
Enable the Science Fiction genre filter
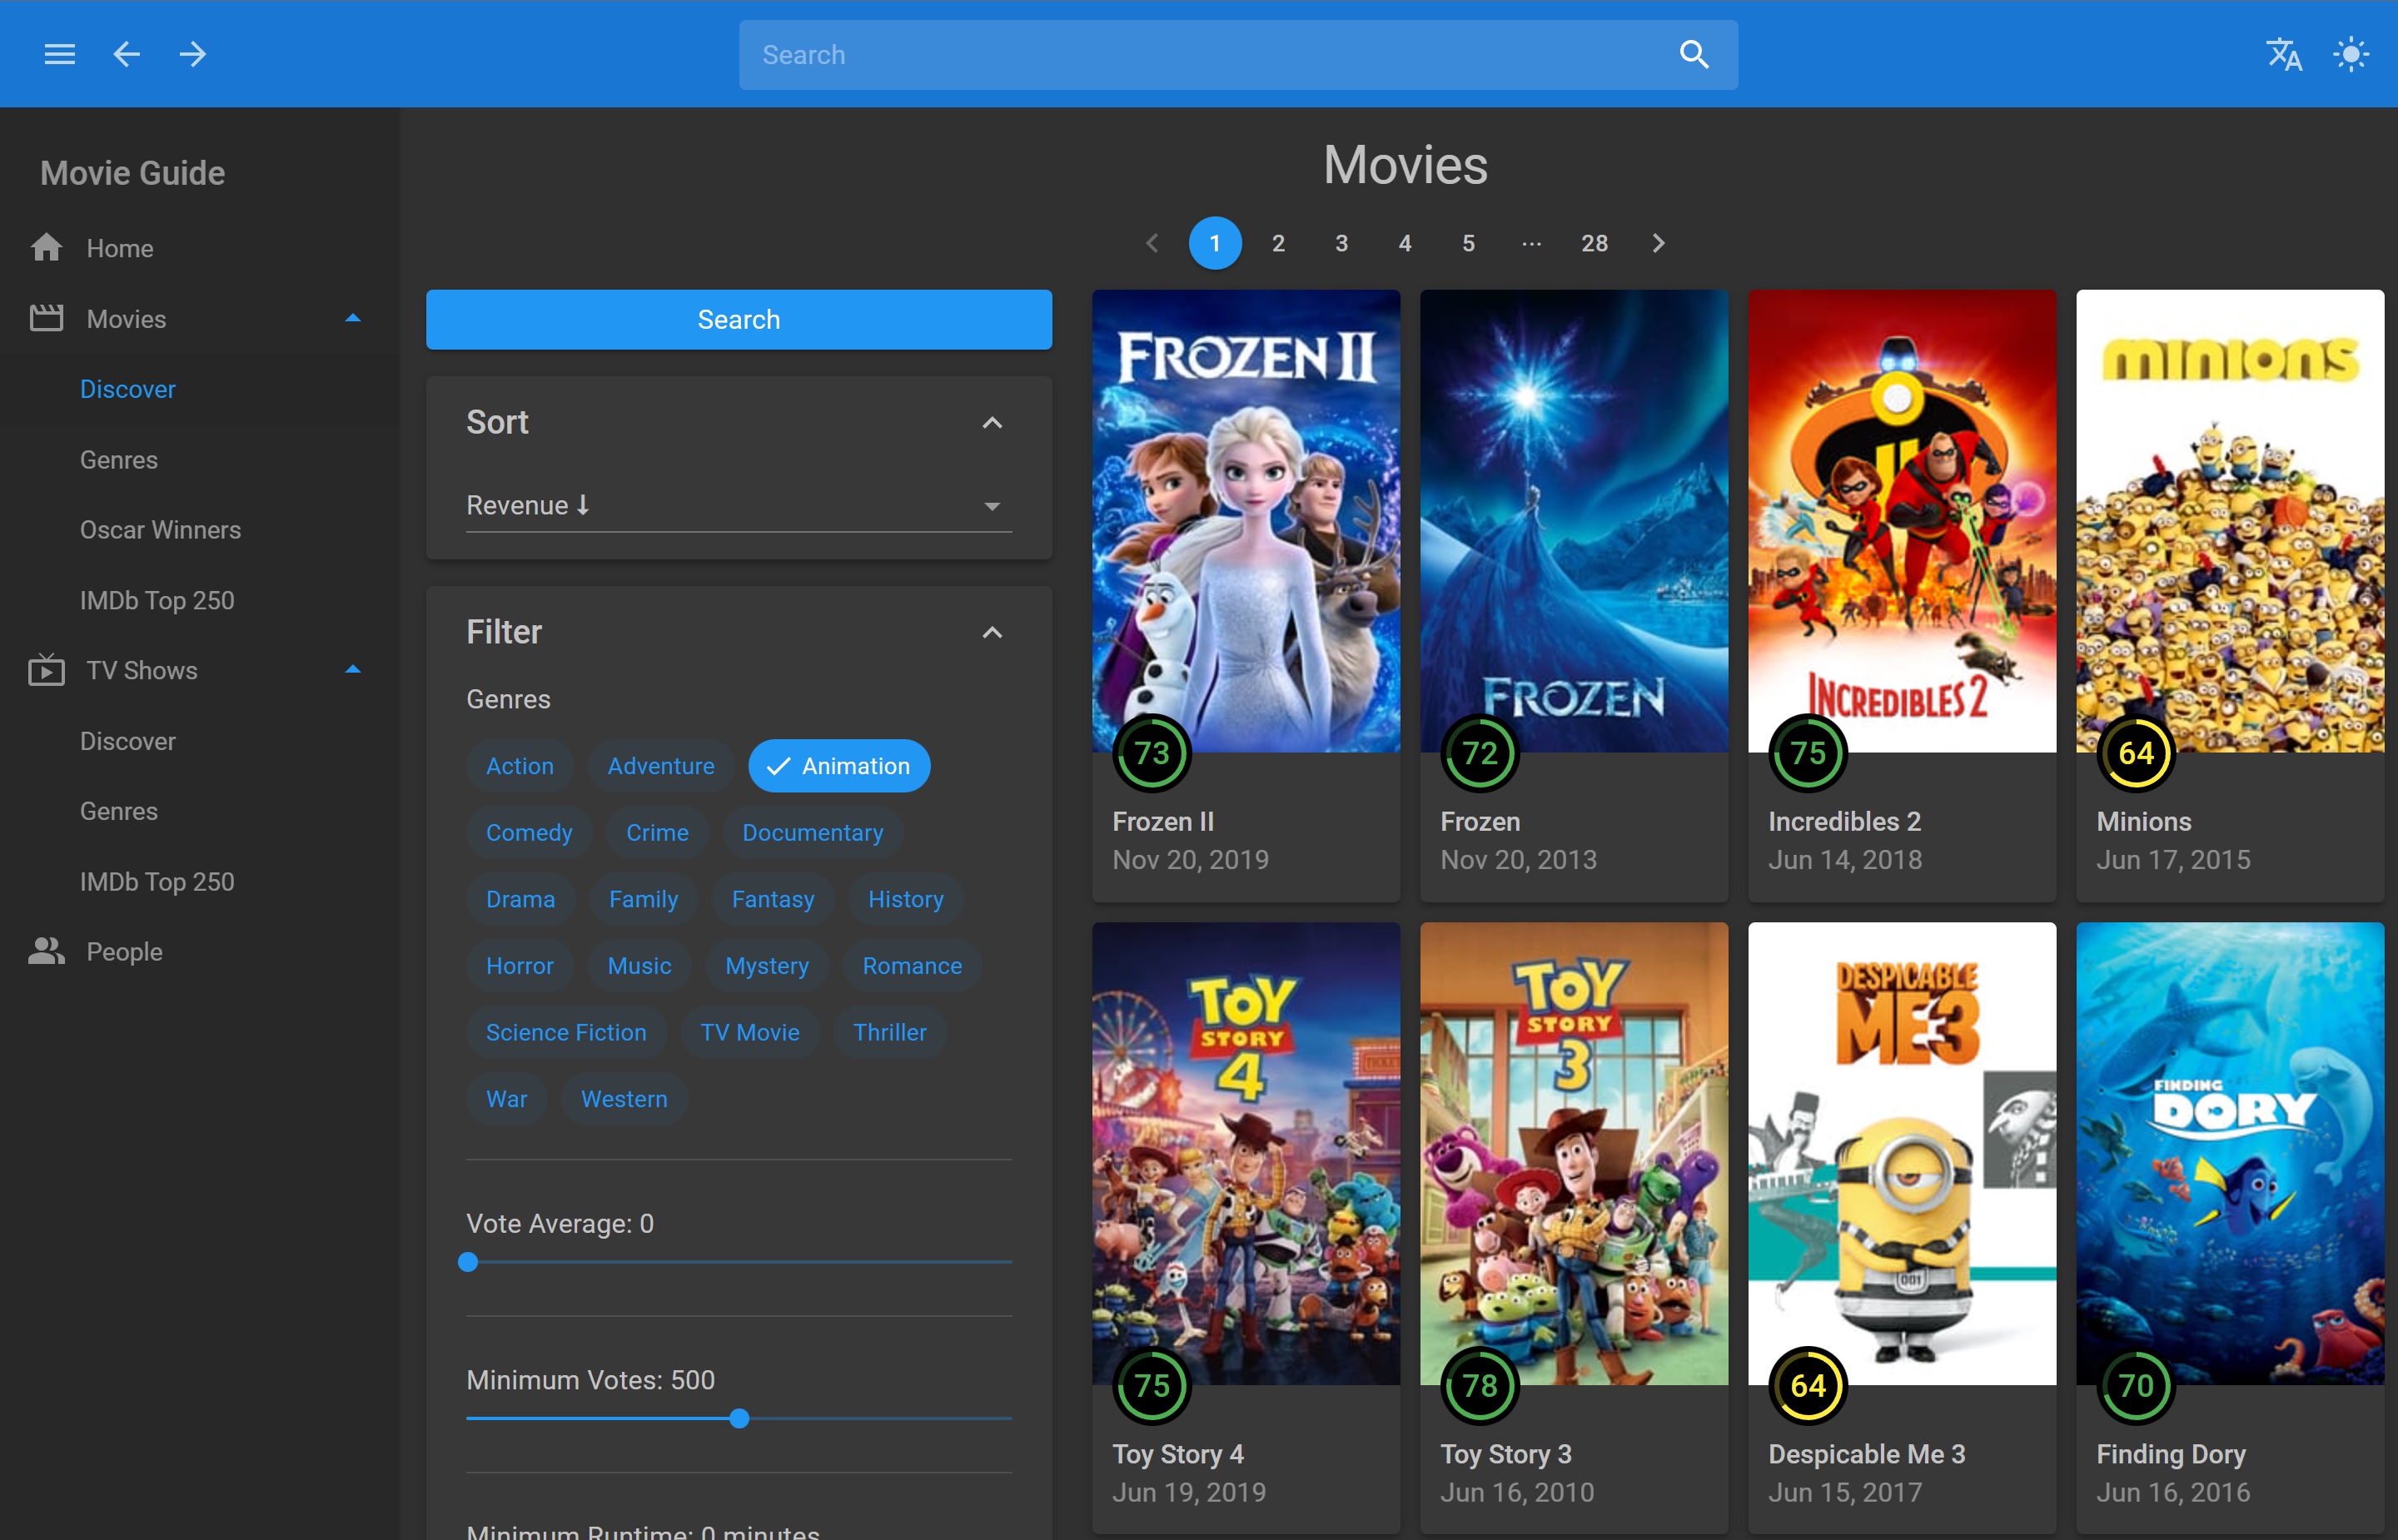(x=566, y=1032)
